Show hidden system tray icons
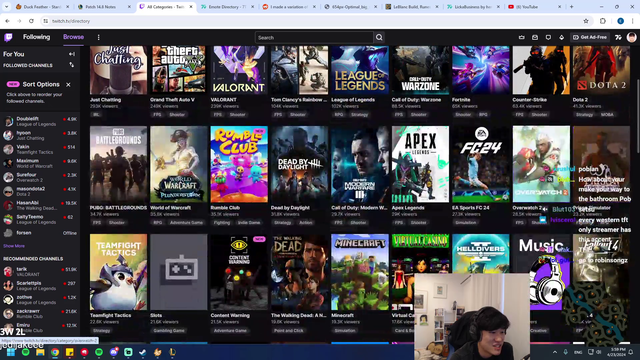 555,352
